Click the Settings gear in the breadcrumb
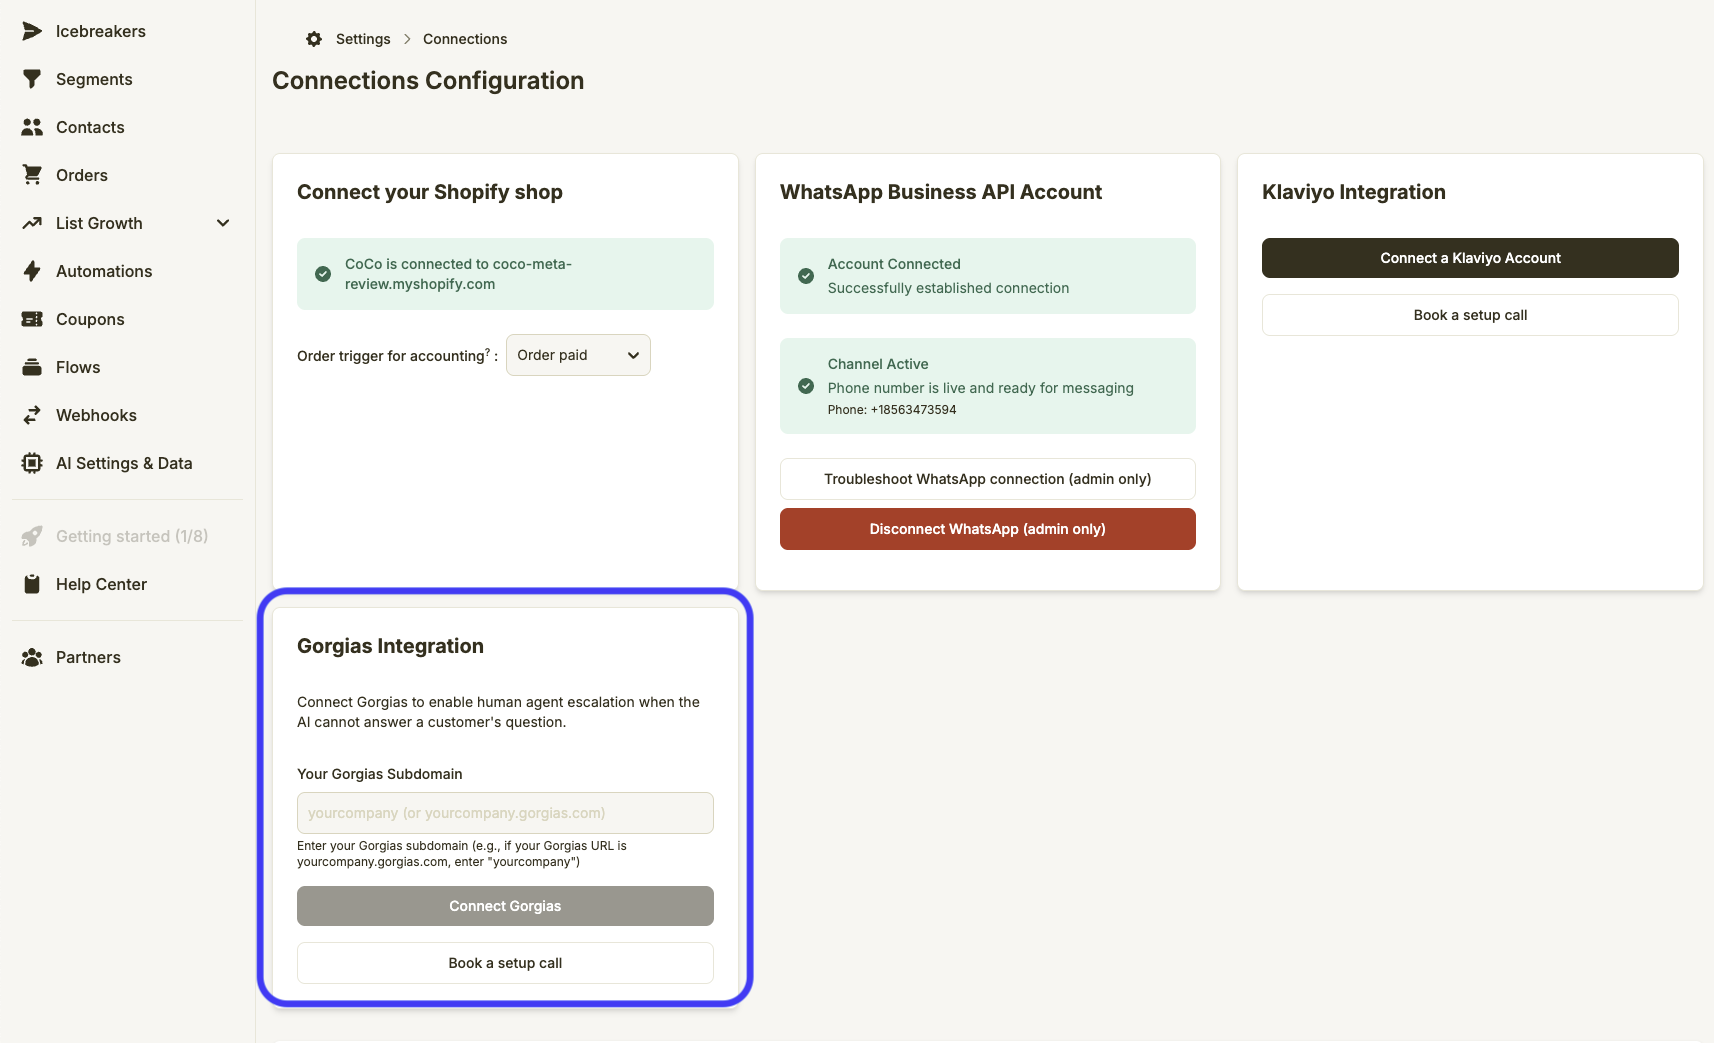Screen dimensions: 1714x1043 pyautogui.click(x=314, y=39)
